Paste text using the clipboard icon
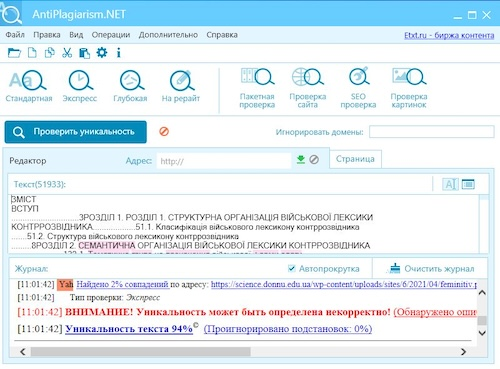This screenshot has width=500, height=369. click(x=84, y=53)
